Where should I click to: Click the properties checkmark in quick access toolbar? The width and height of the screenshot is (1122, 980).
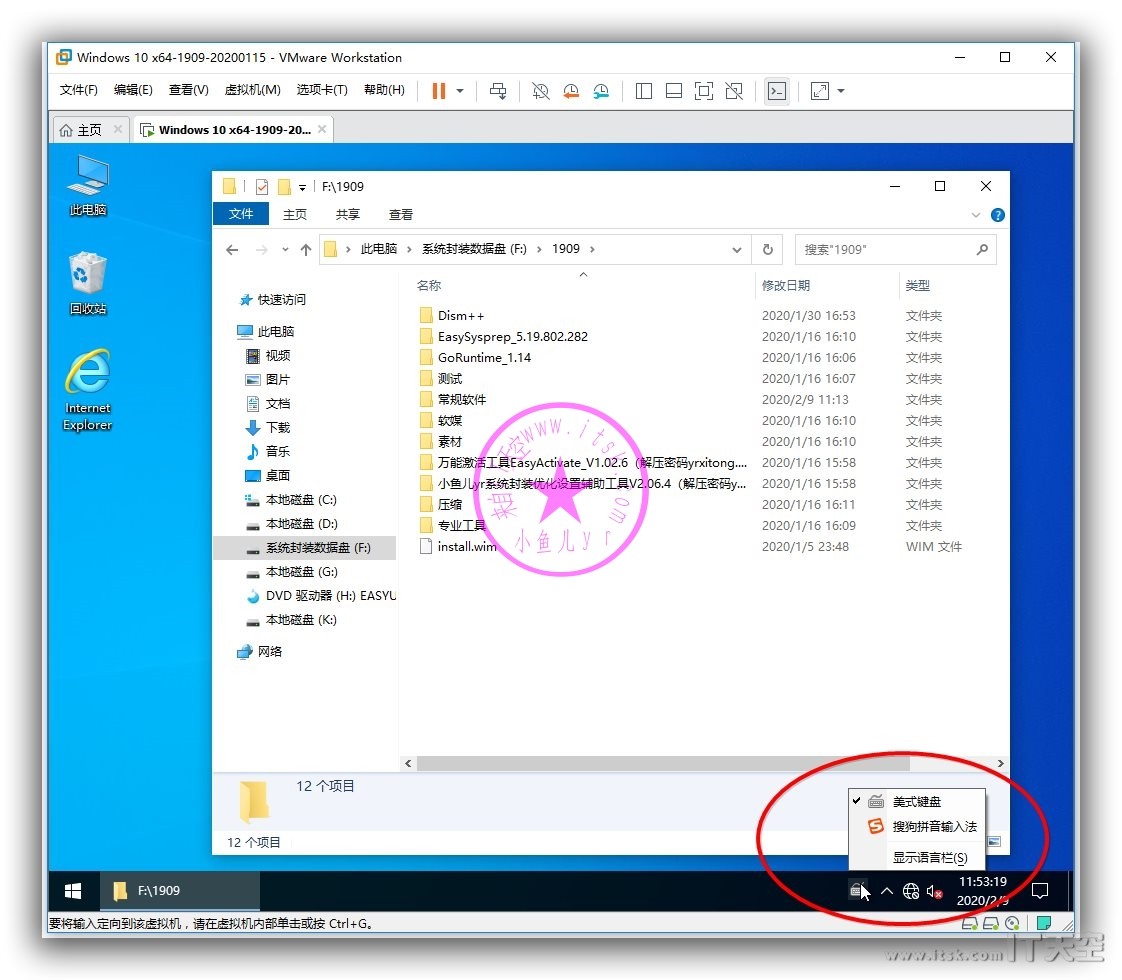262,187
